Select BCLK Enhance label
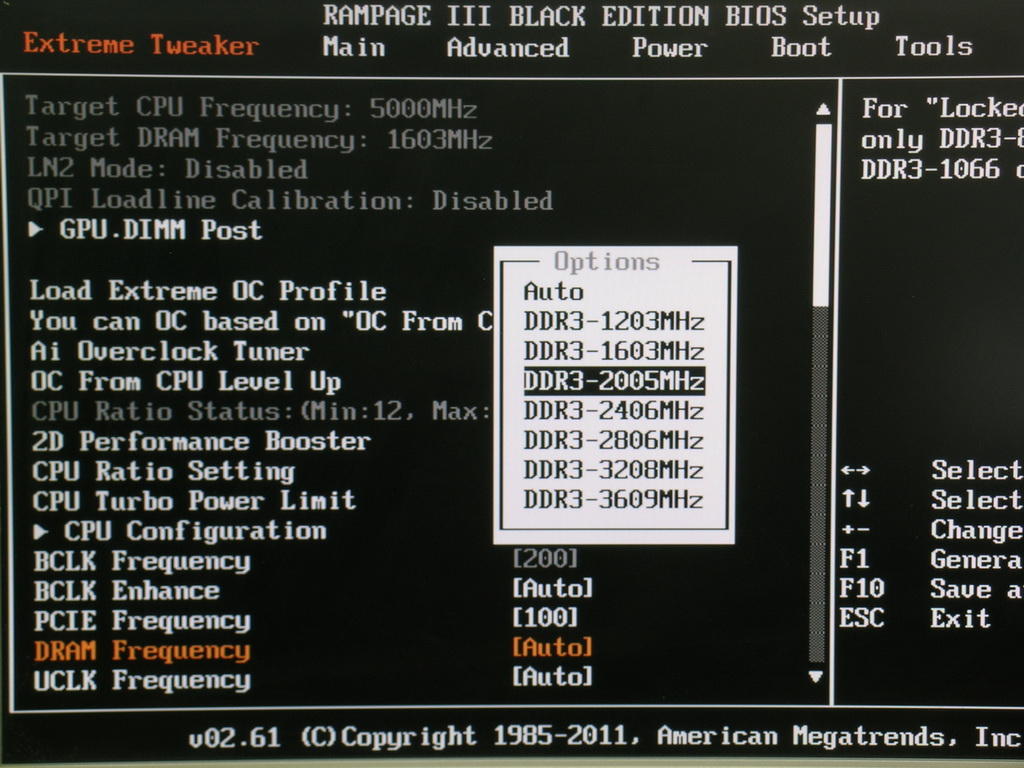This screenshot has height=768, width=1024. (x=126, y=591)
